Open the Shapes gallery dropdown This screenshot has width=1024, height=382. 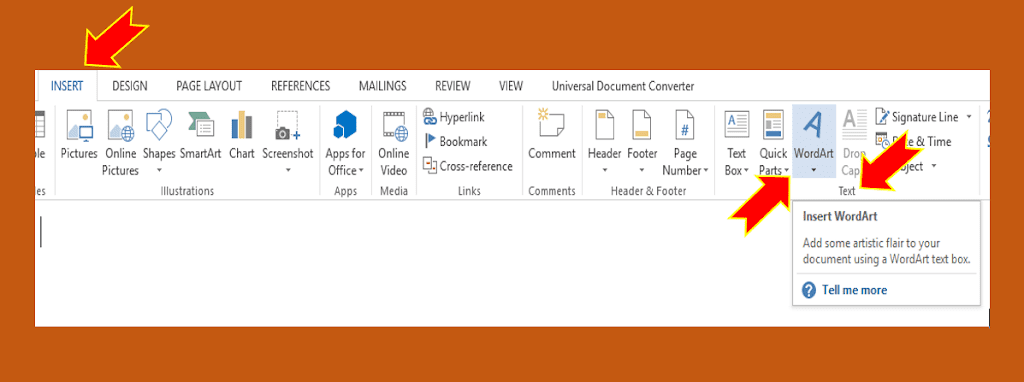tap(159, 170)
